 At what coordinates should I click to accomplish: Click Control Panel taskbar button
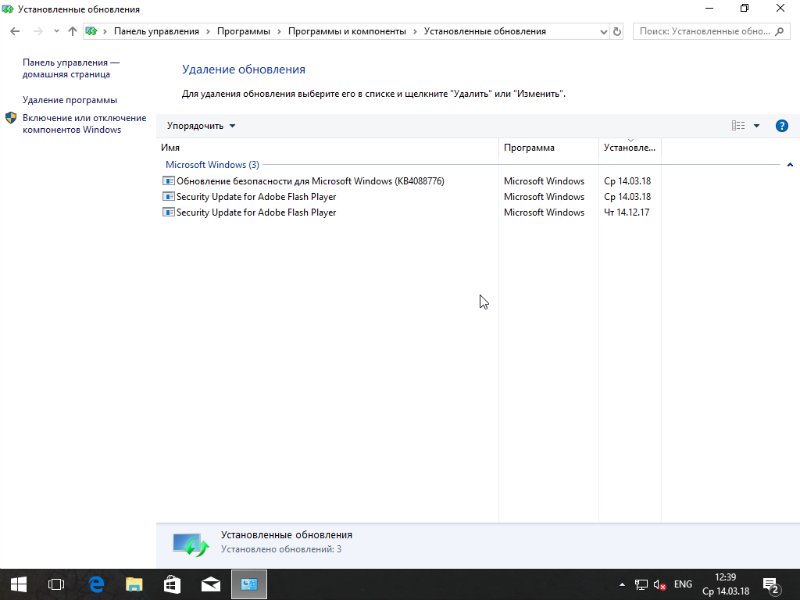(249, 584)
